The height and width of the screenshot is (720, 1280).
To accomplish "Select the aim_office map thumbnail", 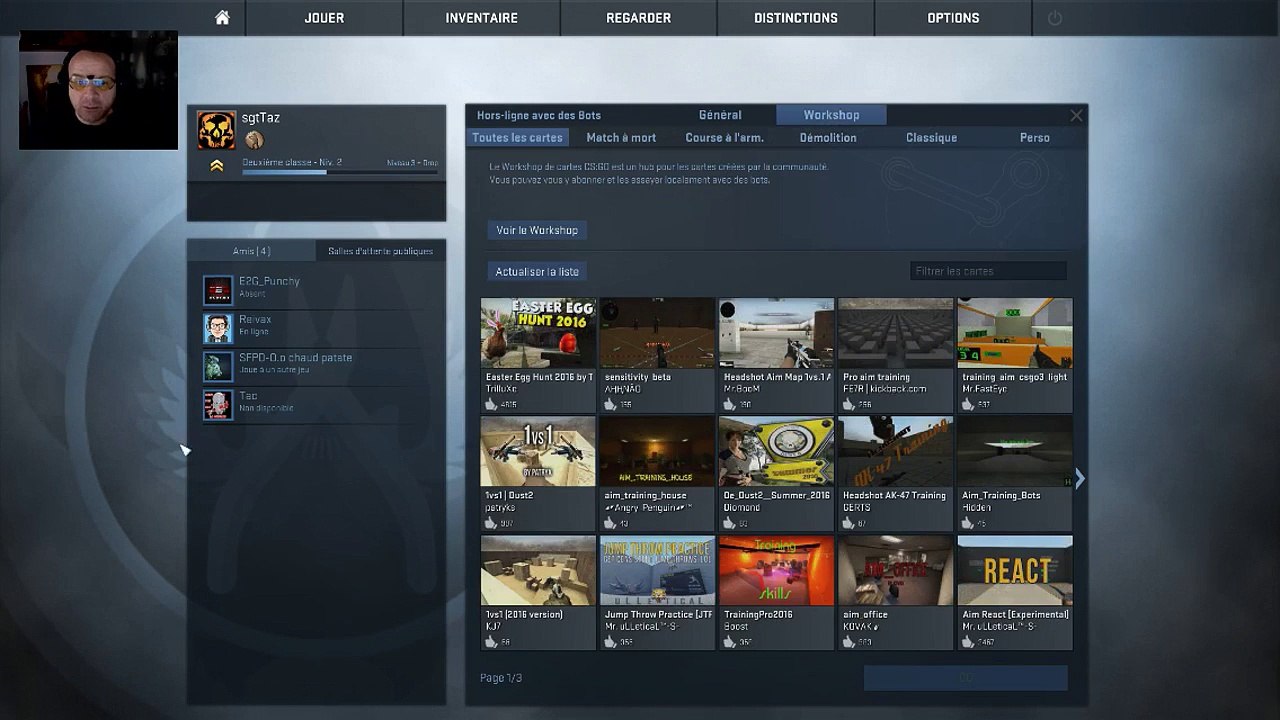I will [895, 571].
